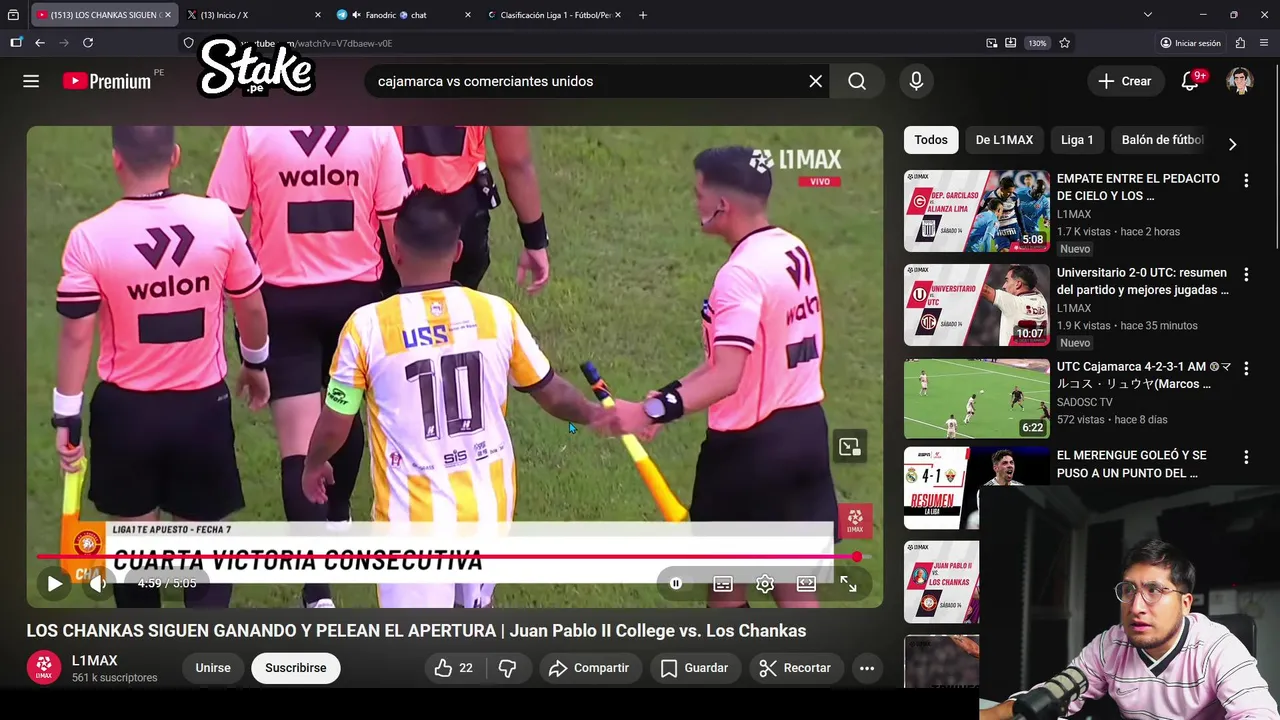Click the 130% zoom level indicator
This screenshot has width=1280, height=720.
click(x=1038, y=43)
